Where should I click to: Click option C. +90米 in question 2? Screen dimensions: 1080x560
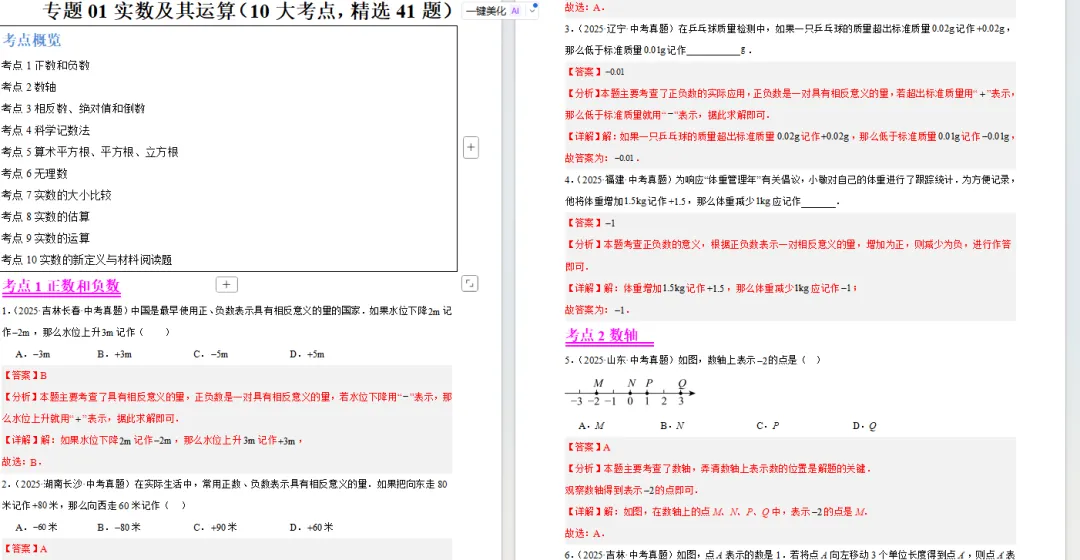pos(215,527)
